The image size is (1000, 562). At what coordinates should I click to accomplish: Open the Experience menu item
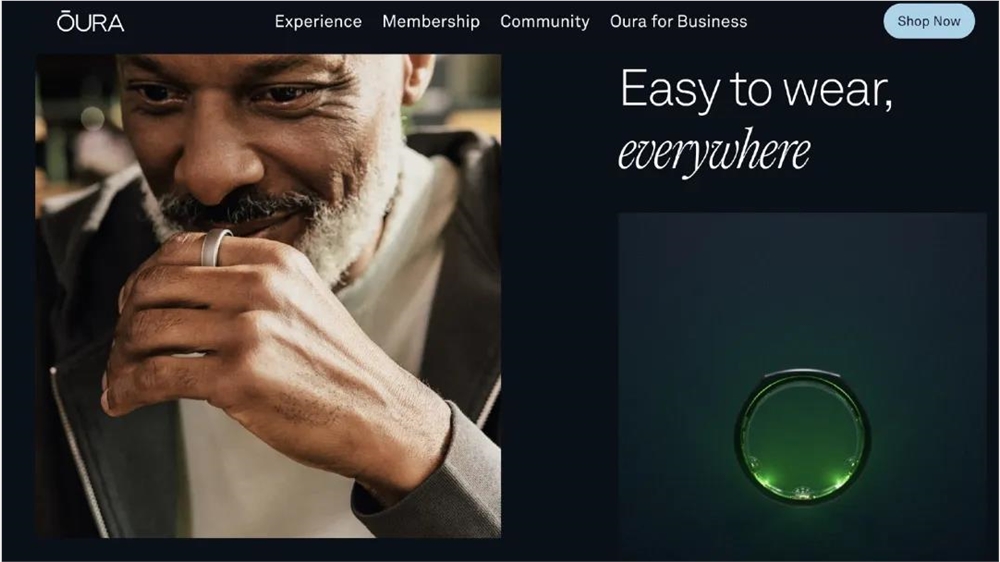[x=318, y=22]
